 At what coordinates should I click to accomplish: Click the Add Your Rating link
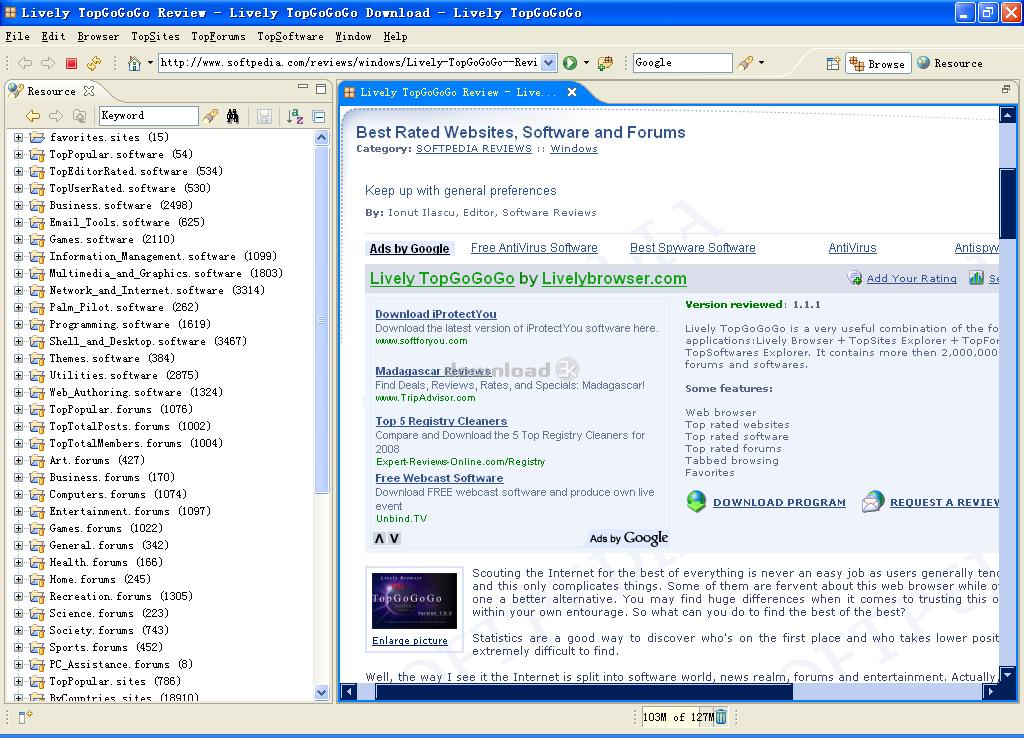(x=911, y=279)
